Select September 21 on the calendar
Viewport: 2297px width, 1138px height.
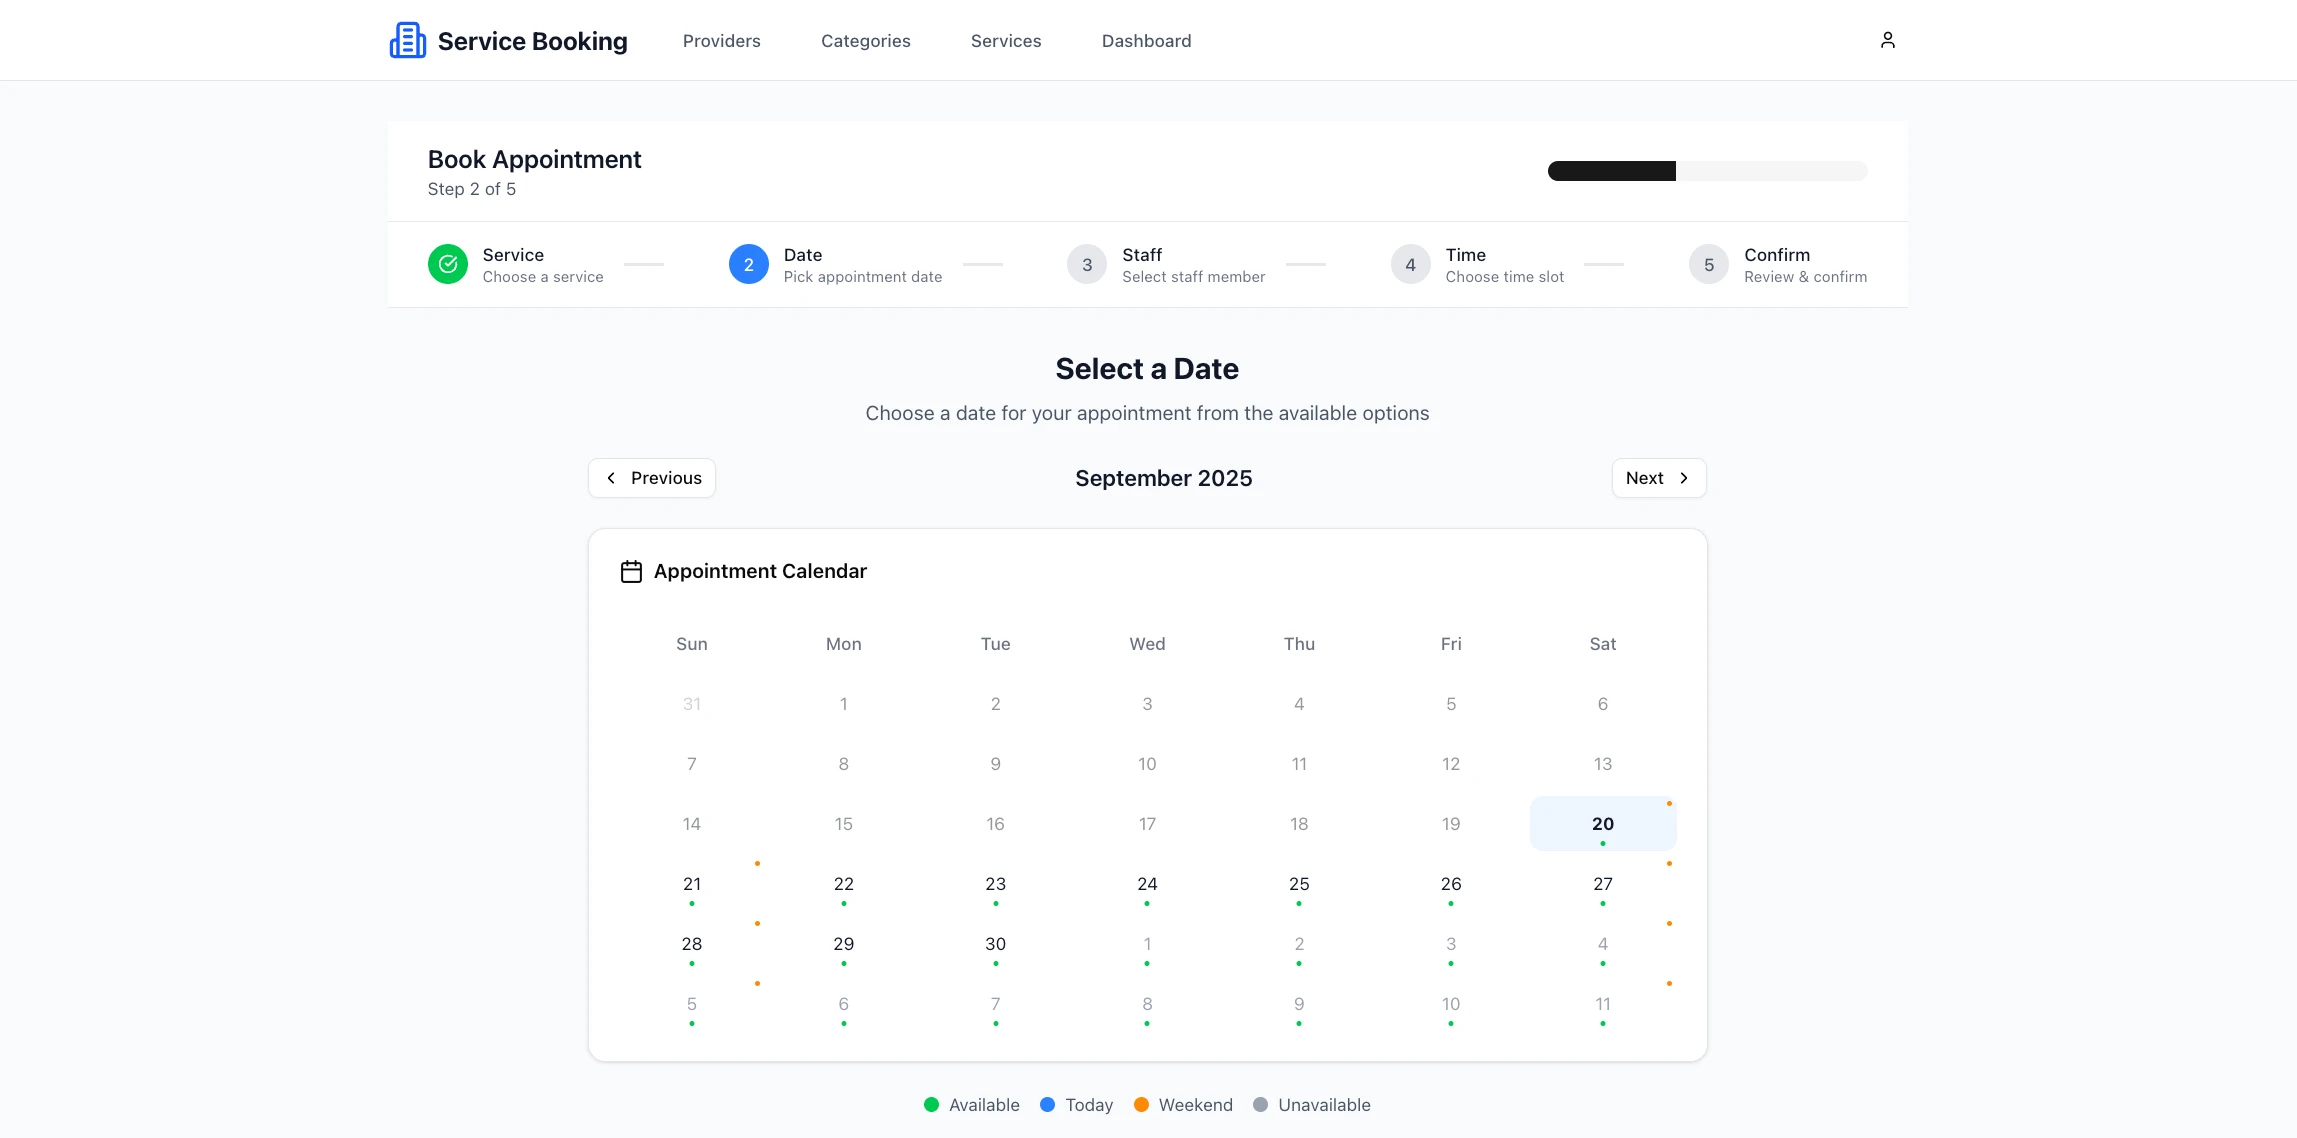click(x=691, y=884)
